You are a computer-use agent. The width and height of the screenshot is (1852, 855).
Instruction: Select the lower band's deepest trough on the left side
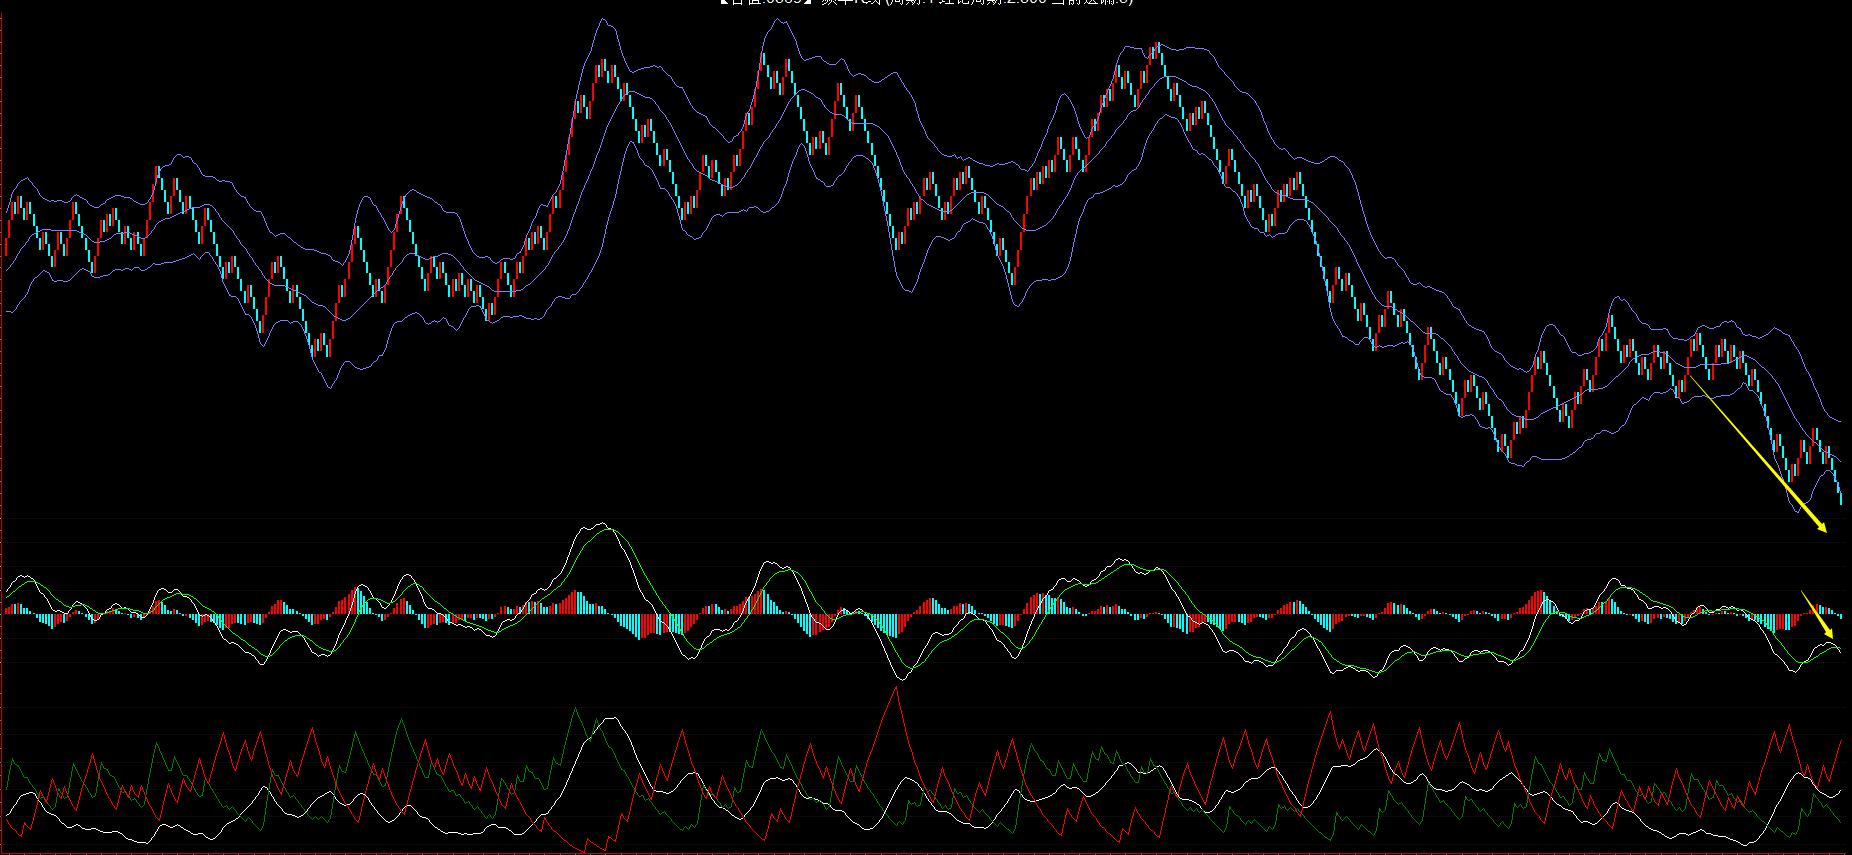[x=329, y=386]
